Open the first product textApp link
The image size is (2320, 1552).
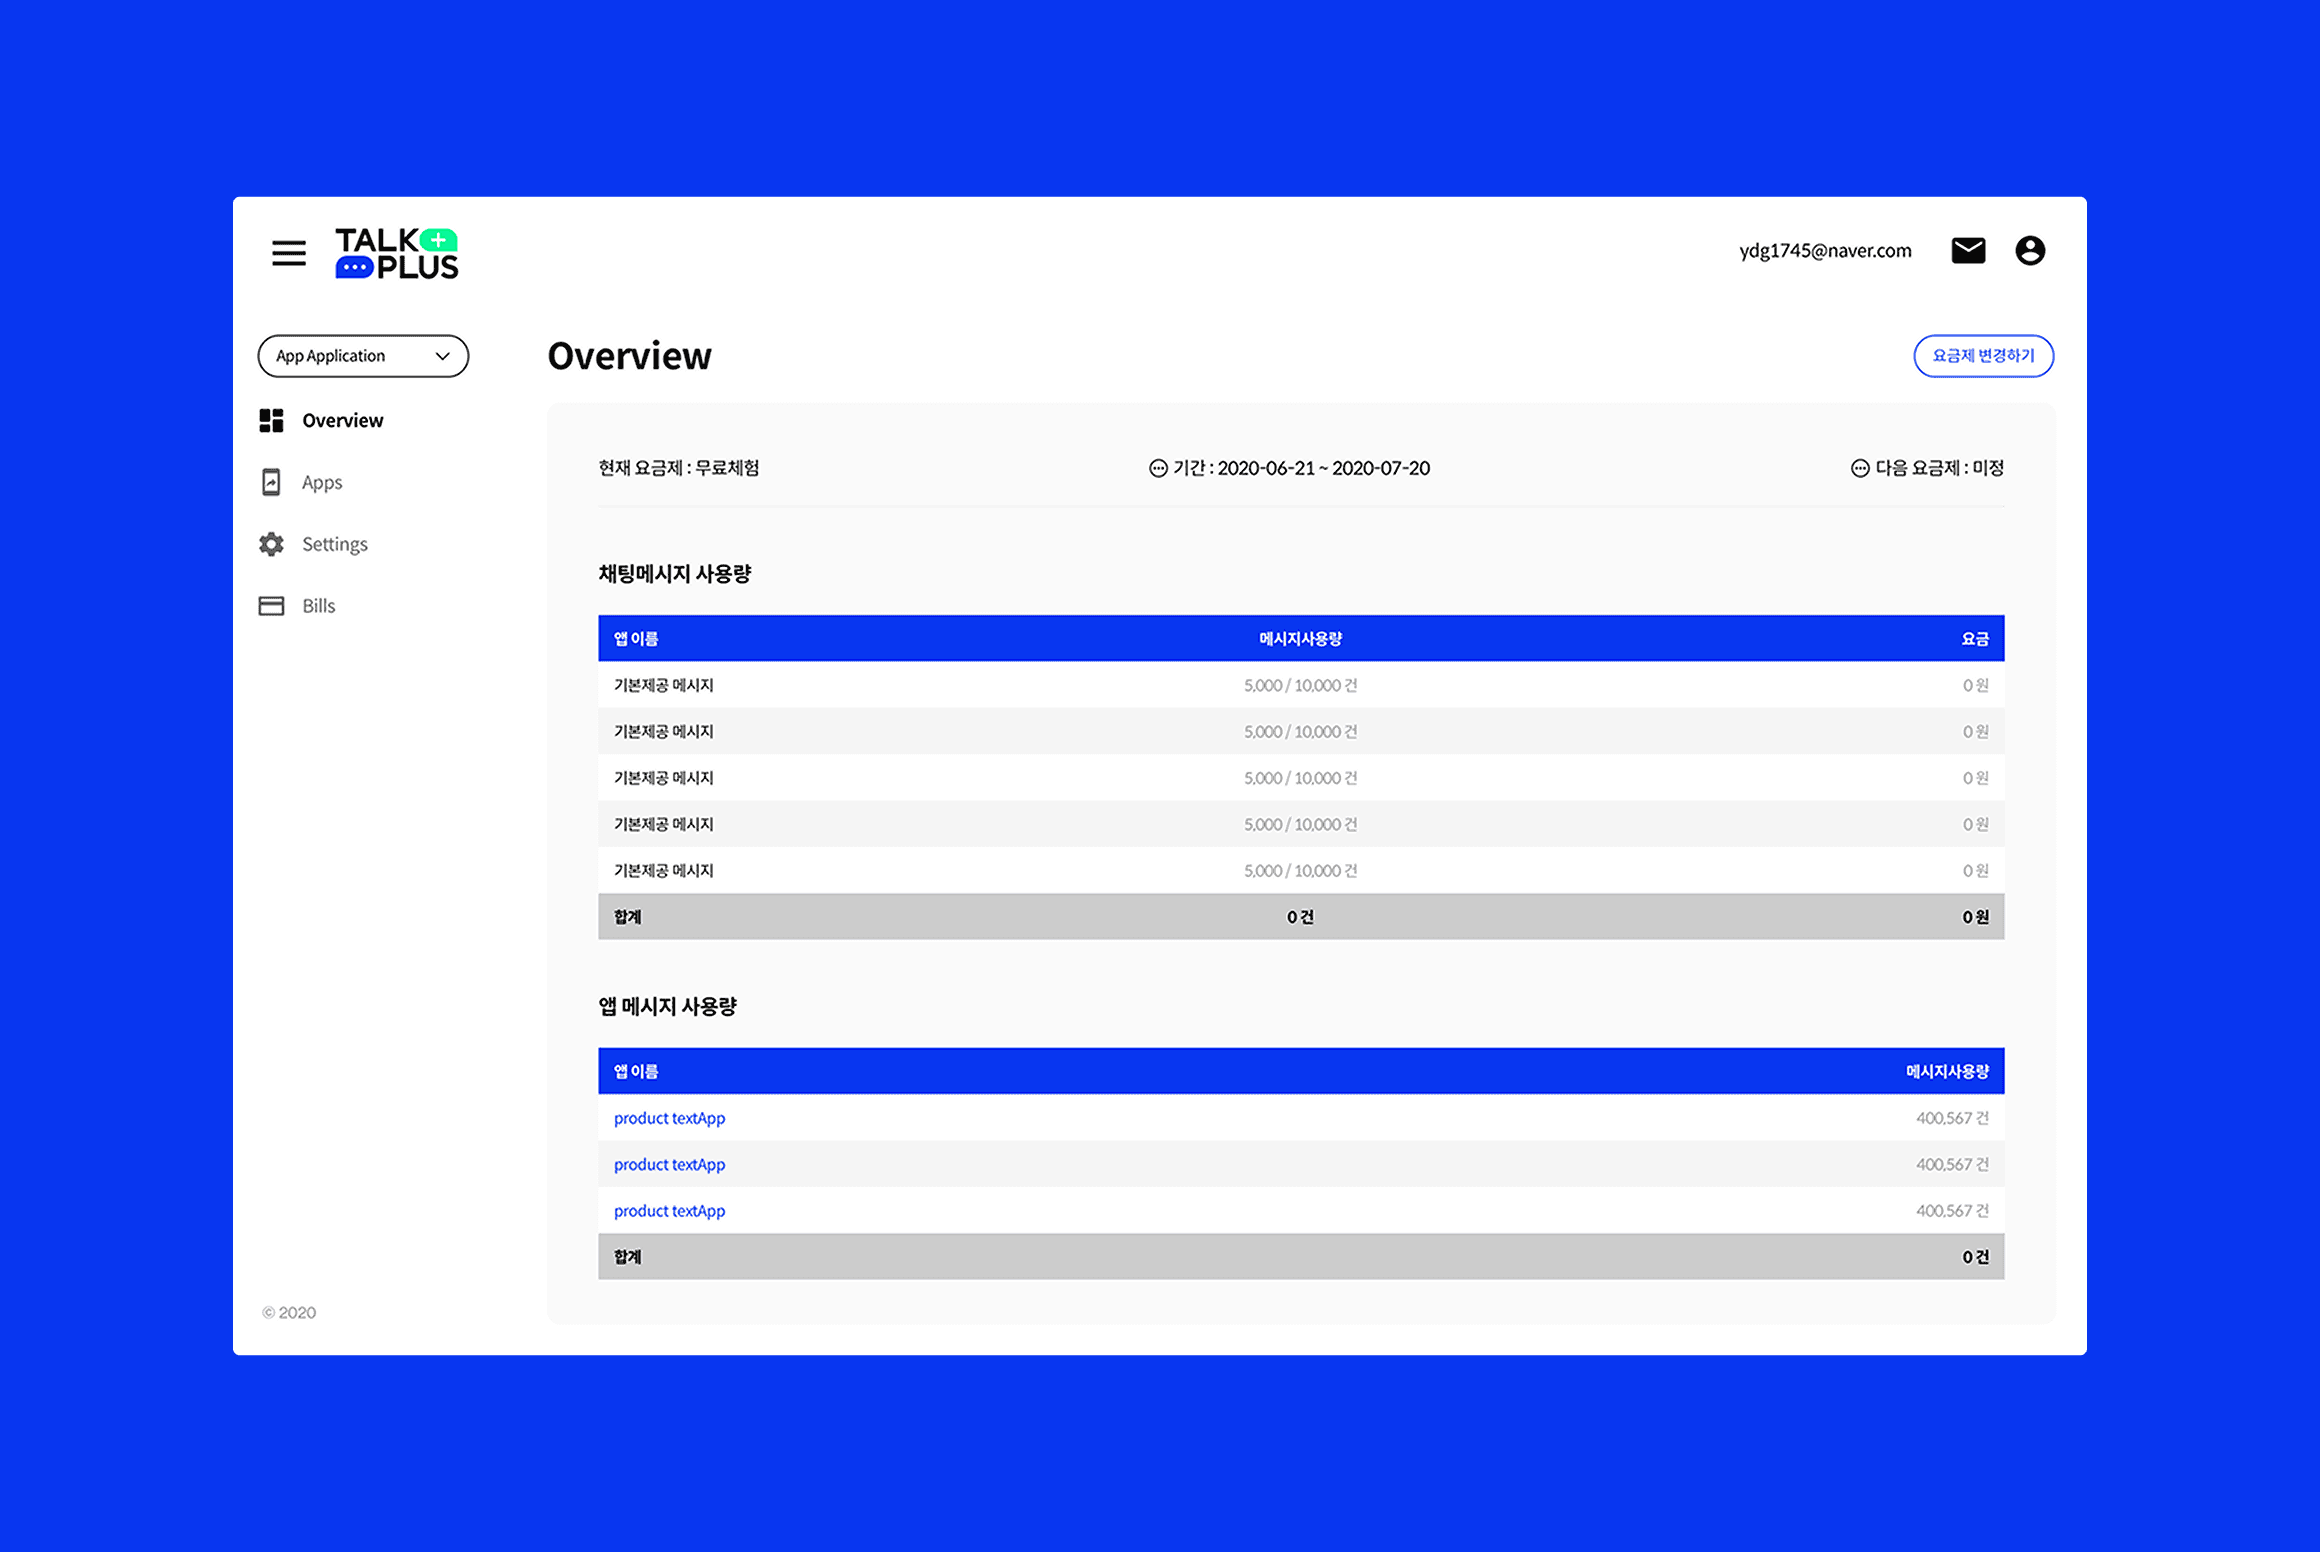669,1118
